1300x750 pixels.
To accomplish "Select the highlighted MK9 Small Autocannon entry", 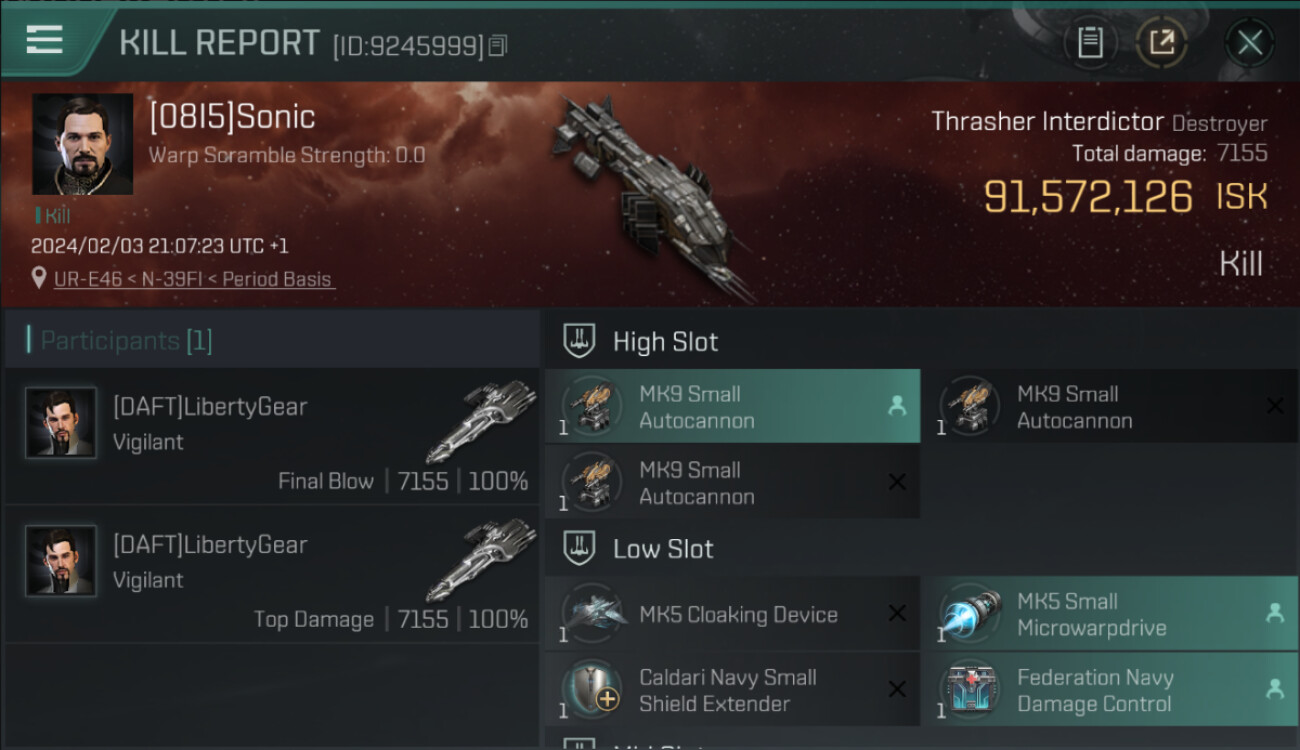I will tap(733, 407).
